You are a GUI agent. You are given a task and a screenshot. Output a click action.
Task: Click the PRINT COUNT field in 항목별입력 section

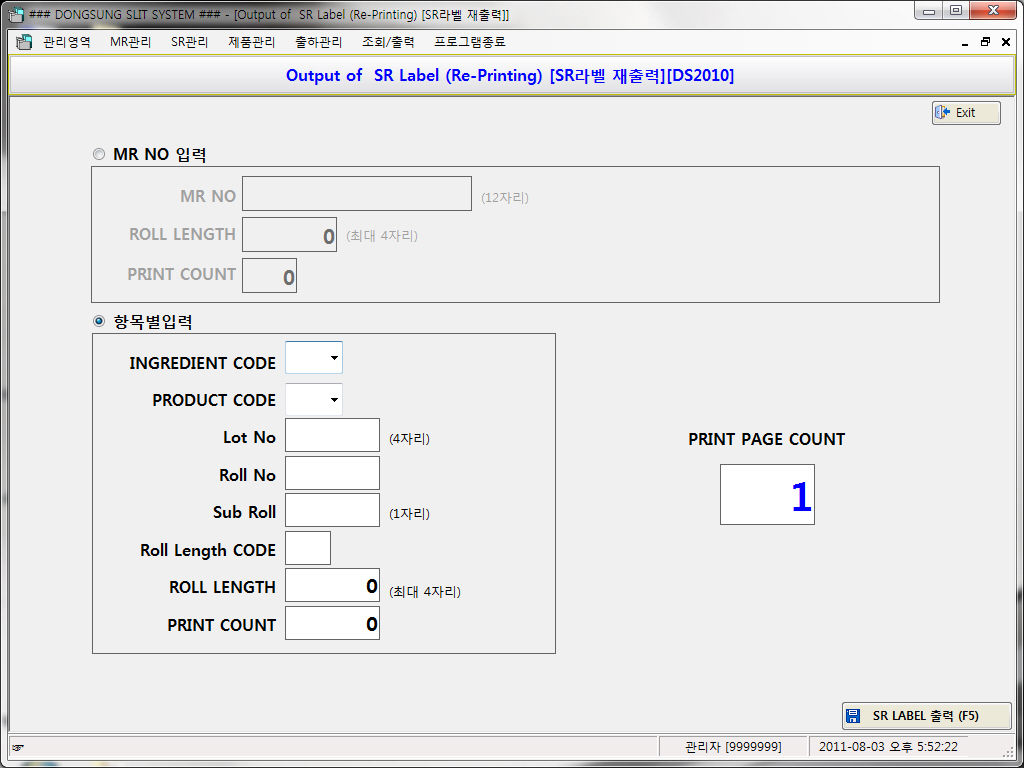[x=332, y=623]
